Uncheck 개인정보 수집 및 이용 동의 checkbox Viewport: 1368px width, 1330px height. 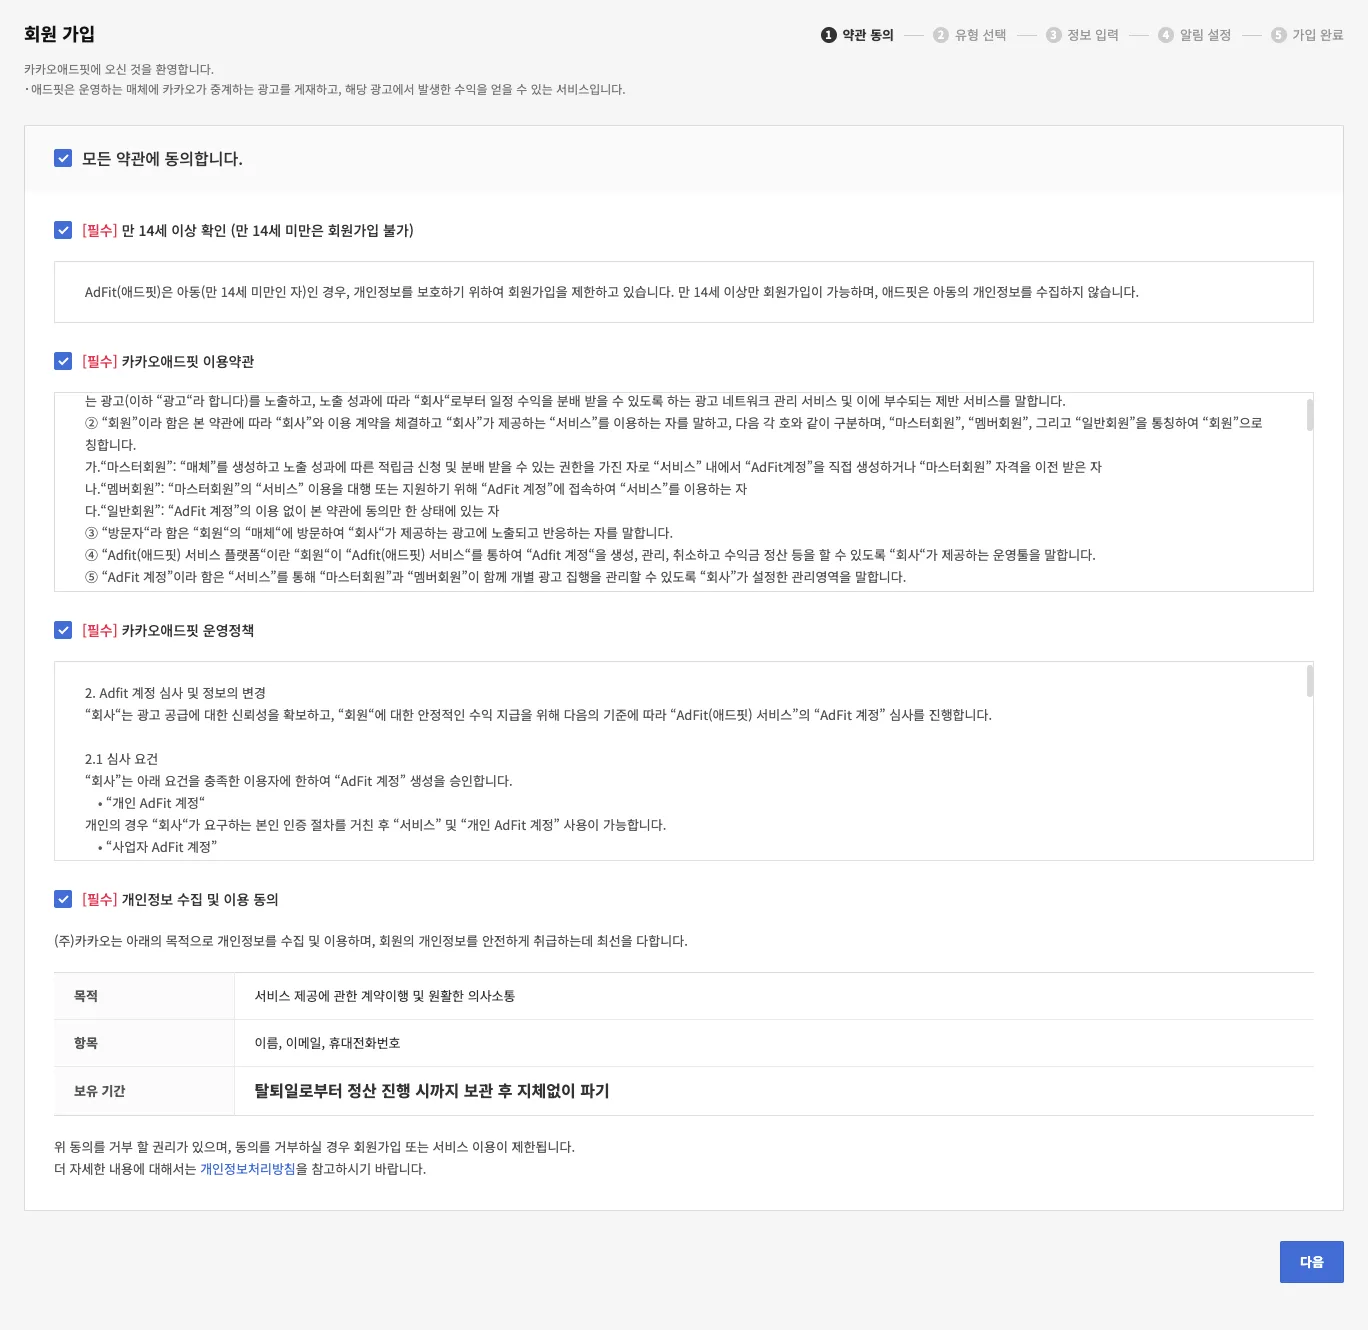(63, 899)
